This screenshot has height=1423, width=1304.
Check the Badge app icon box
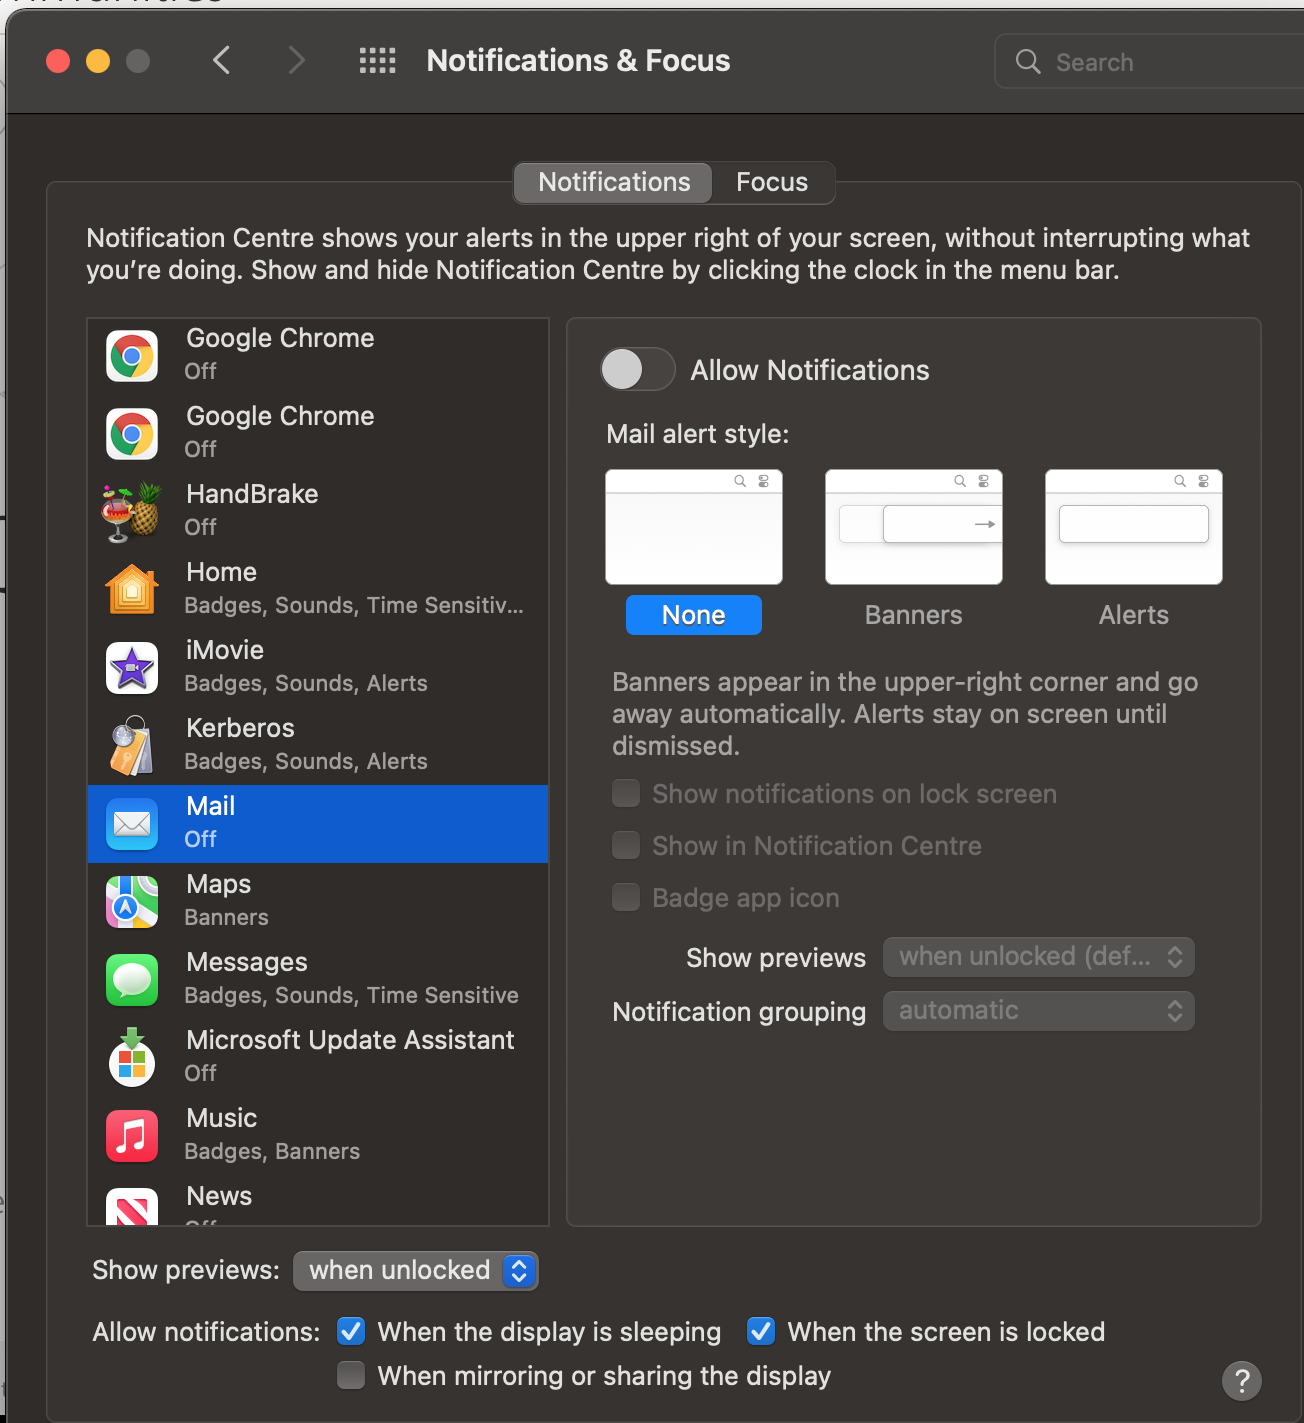click(626, 898)
